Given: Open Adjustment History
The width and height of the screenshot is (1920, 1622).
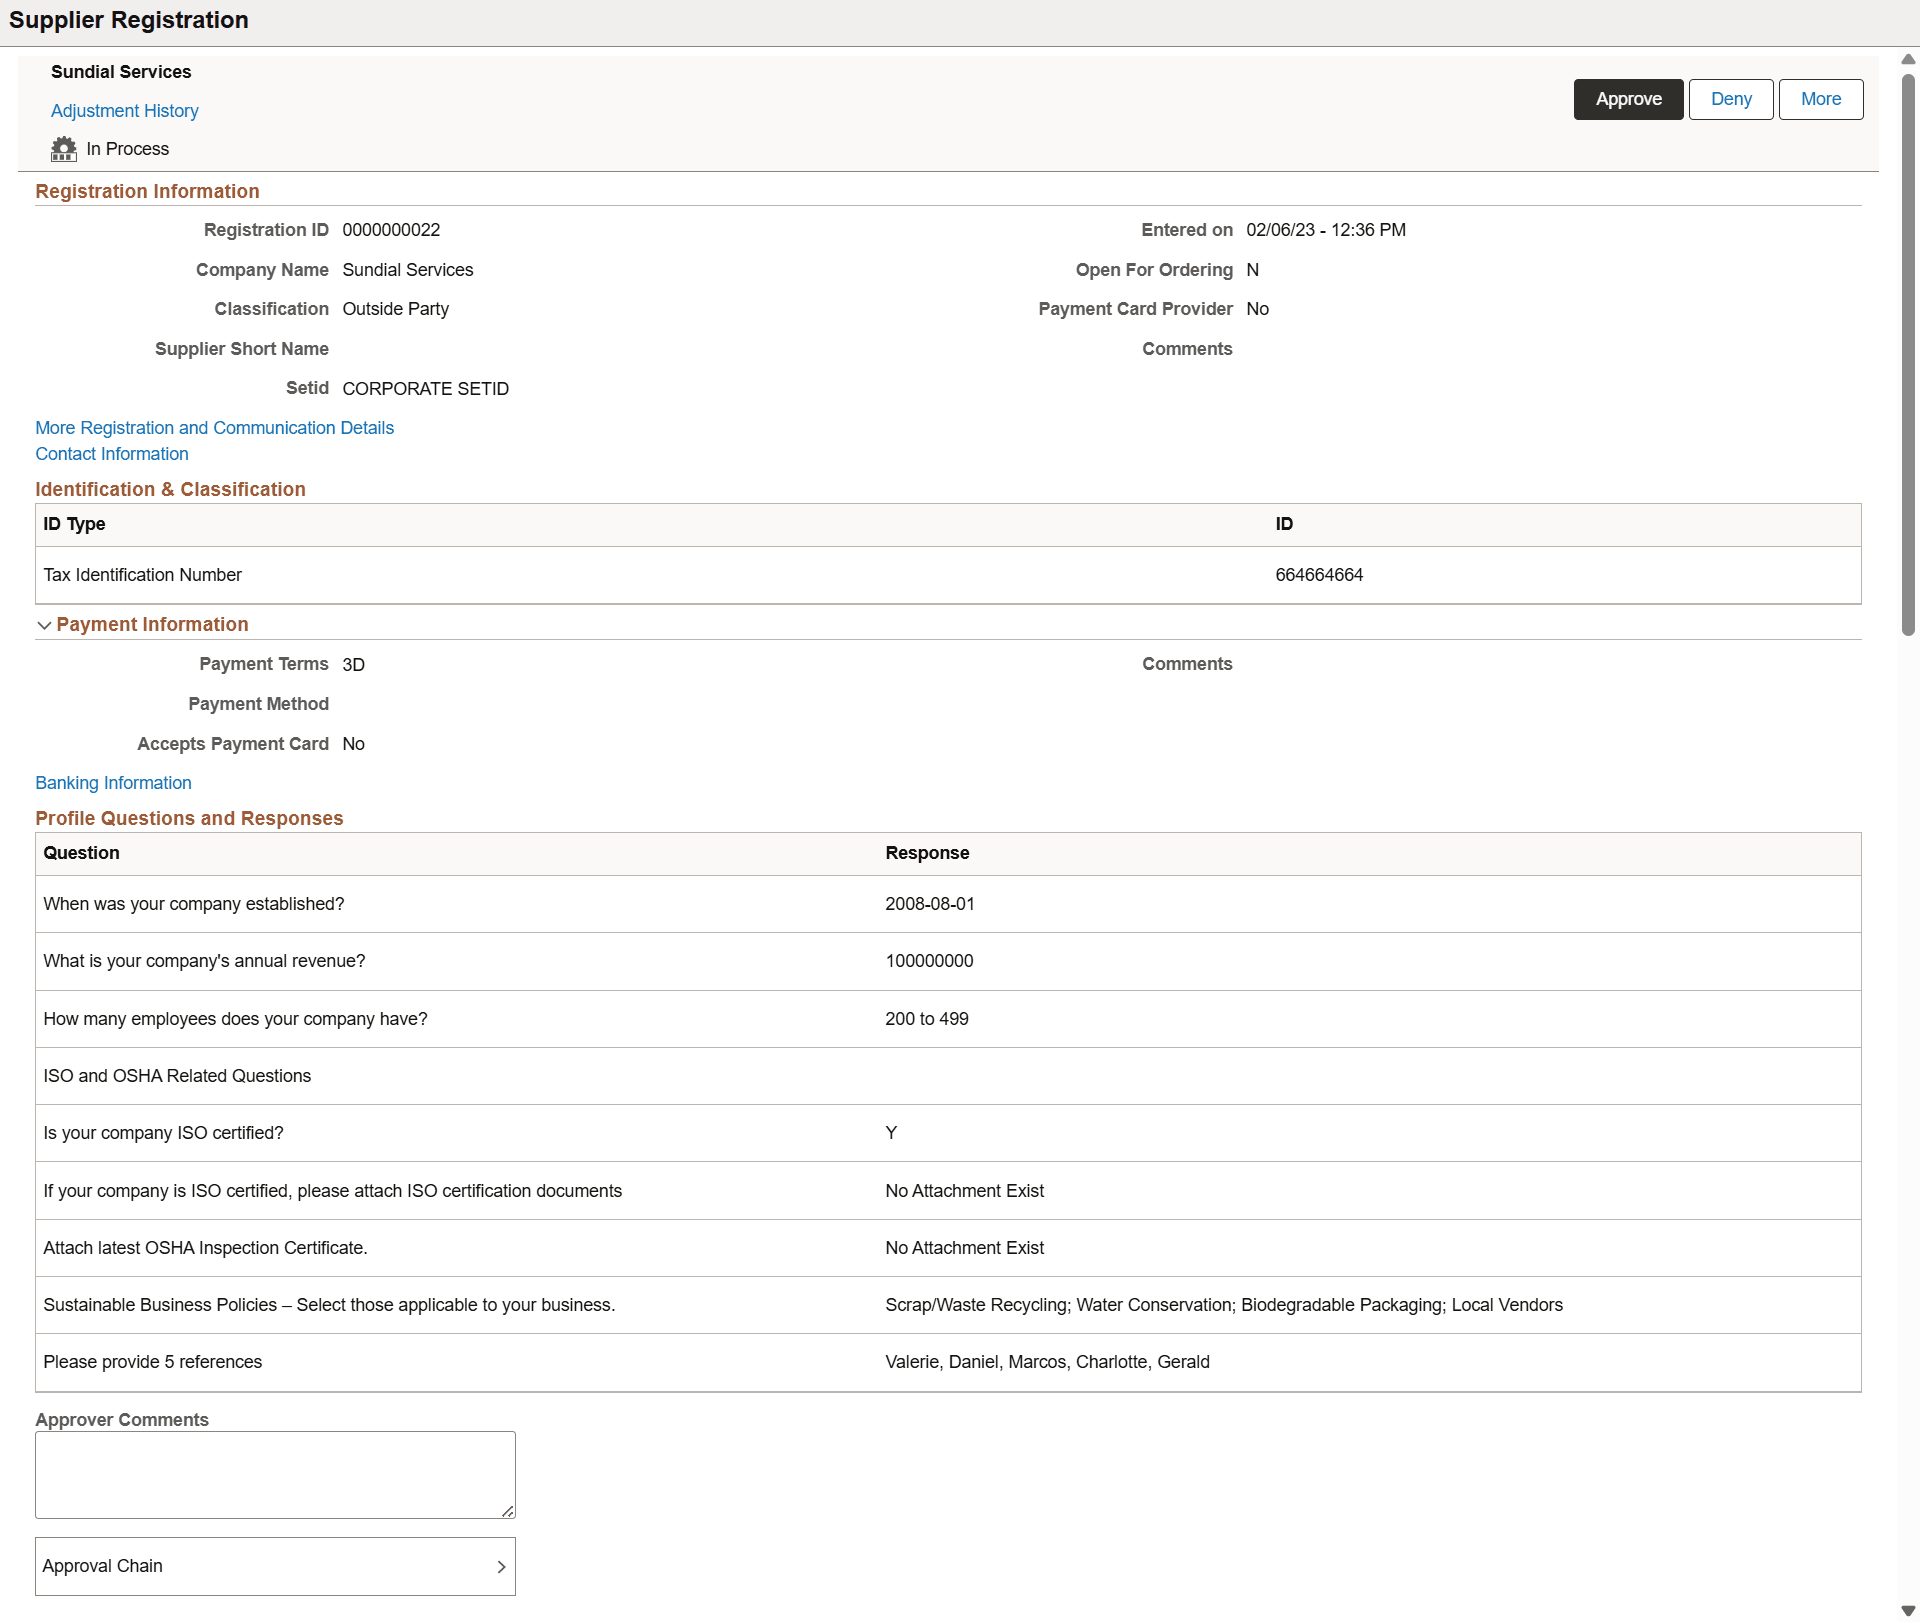Looking at the screenshot, I should point(124,110).
